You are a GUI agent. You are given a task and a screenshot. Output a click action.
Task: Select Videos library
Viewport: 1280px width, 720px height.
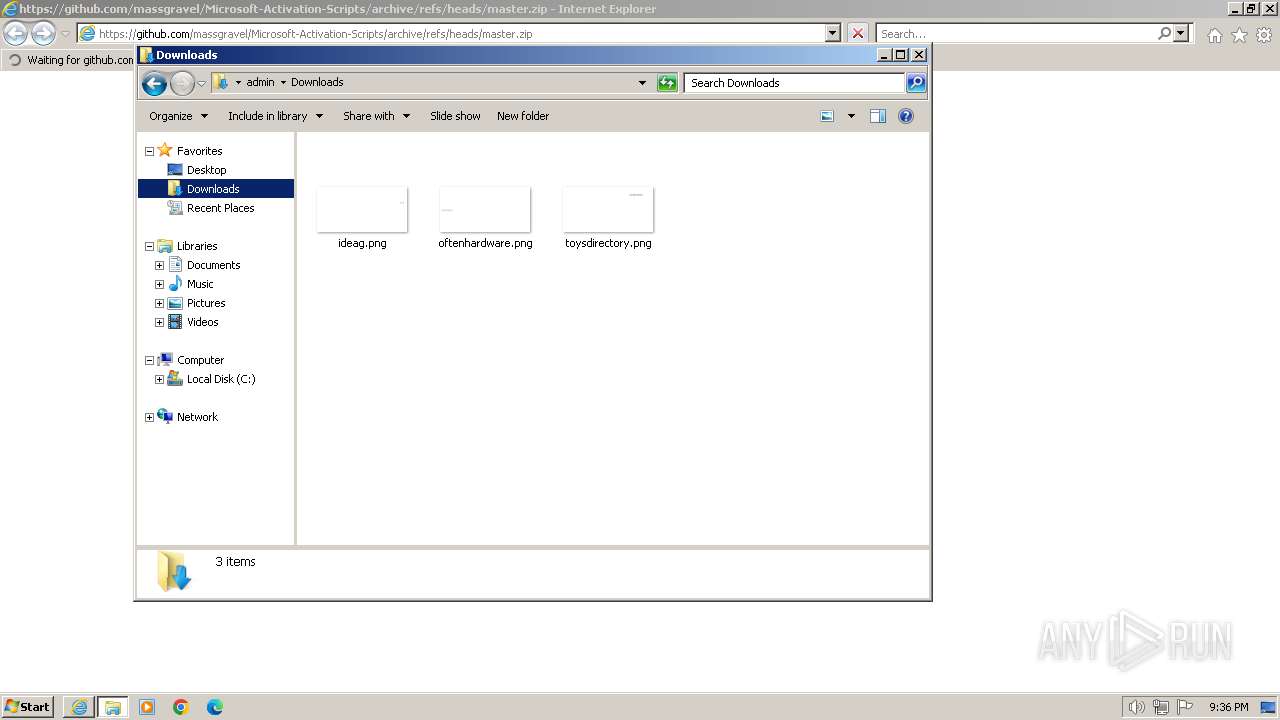[202, 322]
